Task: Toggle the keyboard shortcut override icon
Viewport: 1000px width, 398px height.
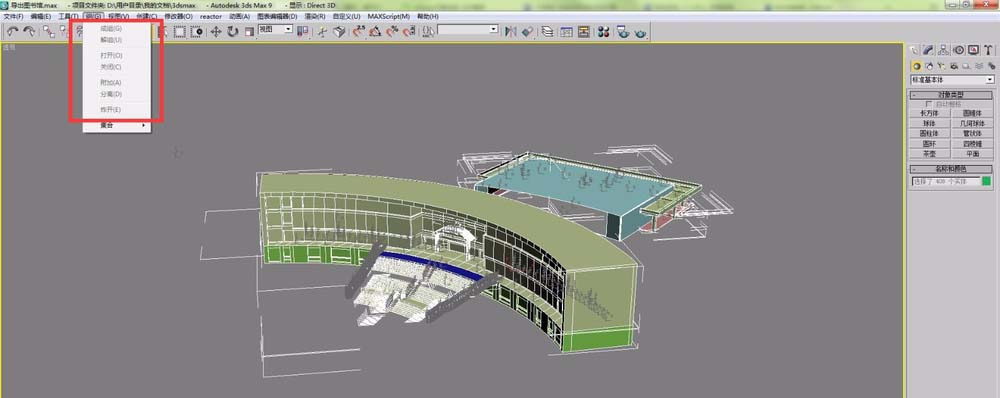Action: tap(339, 31)
